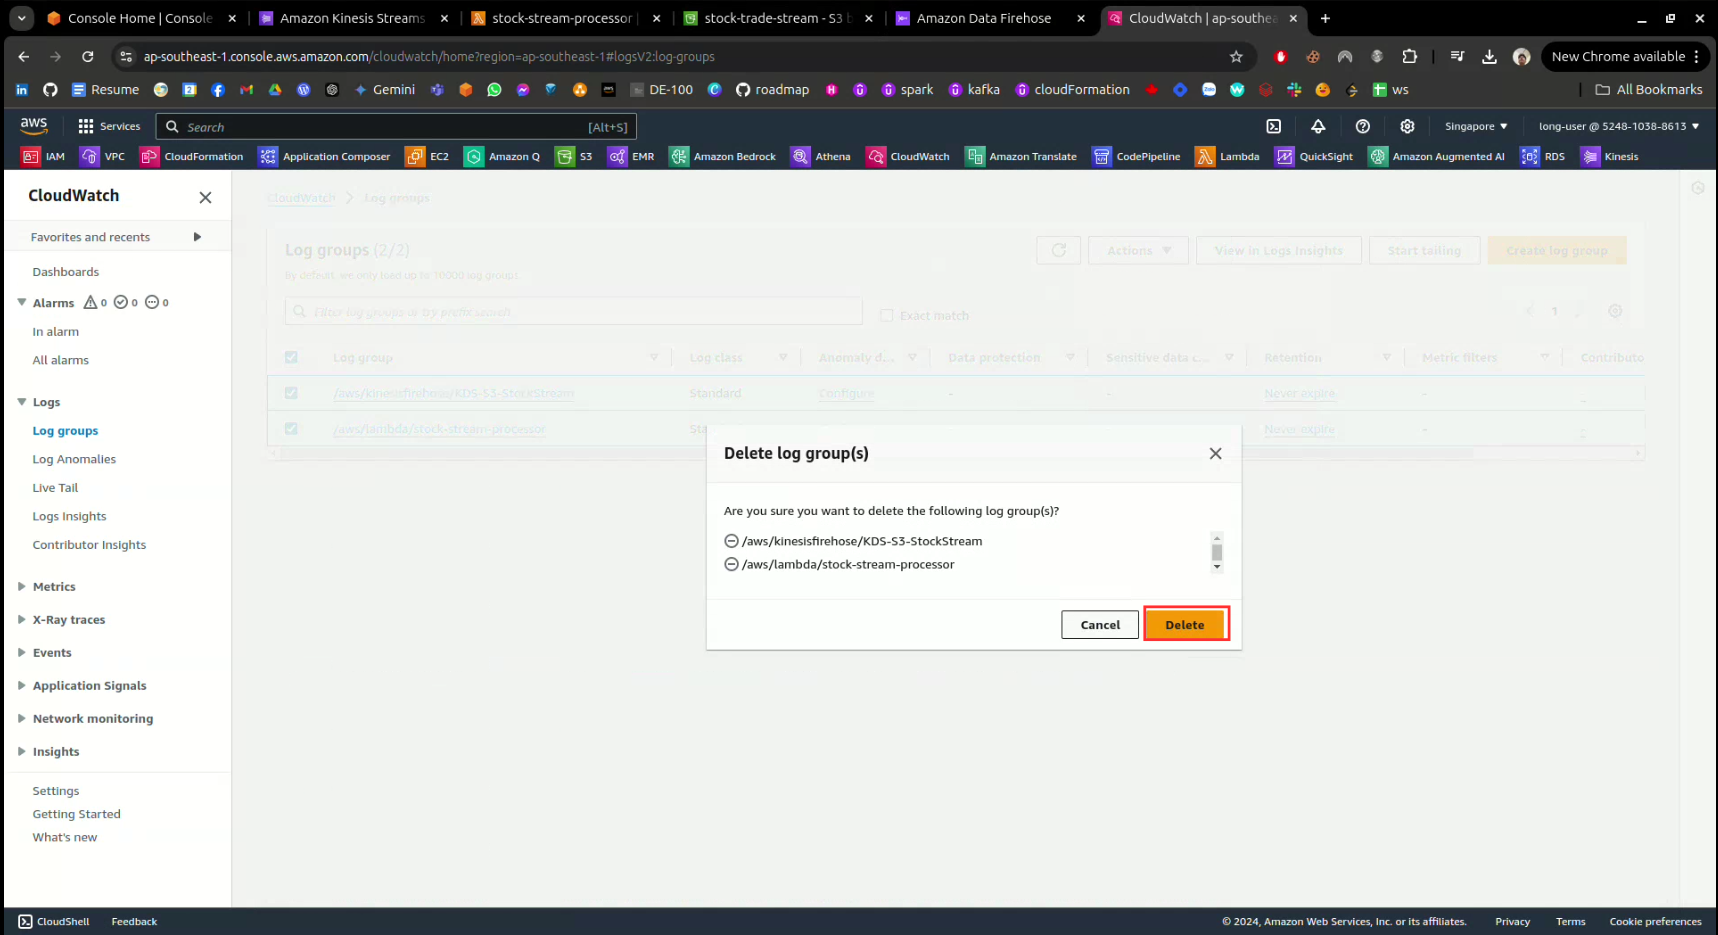The image size is (1718, 935).
Task: Open the AWS Services grid menu
Action: click(x=86, y=126)
